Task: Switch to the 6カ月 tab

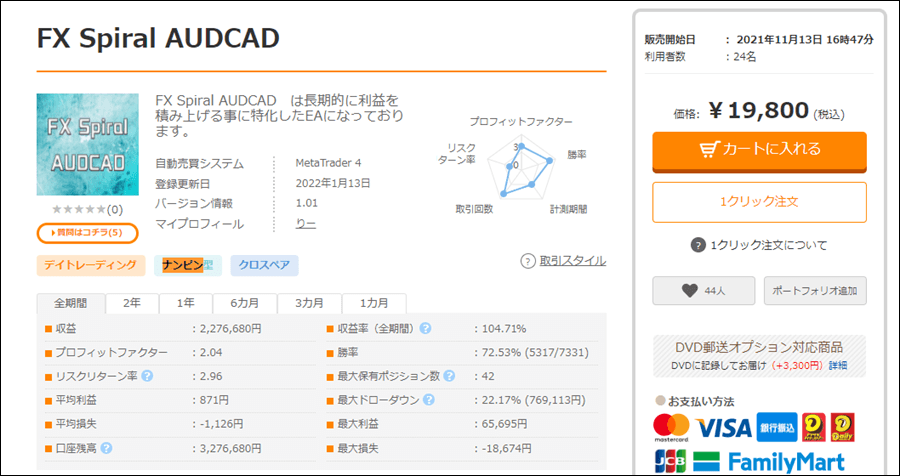Action: click(x=245, y=303)
